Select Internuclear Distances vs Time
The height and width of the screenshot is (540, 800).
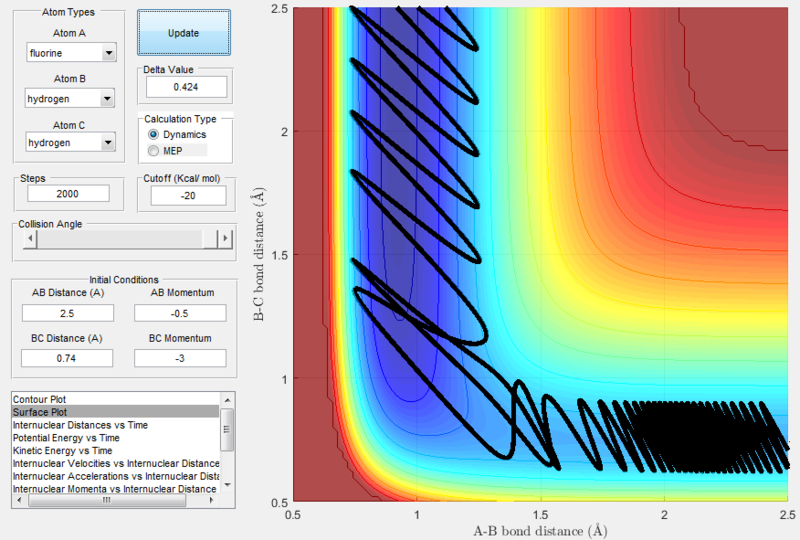(116, 425)
